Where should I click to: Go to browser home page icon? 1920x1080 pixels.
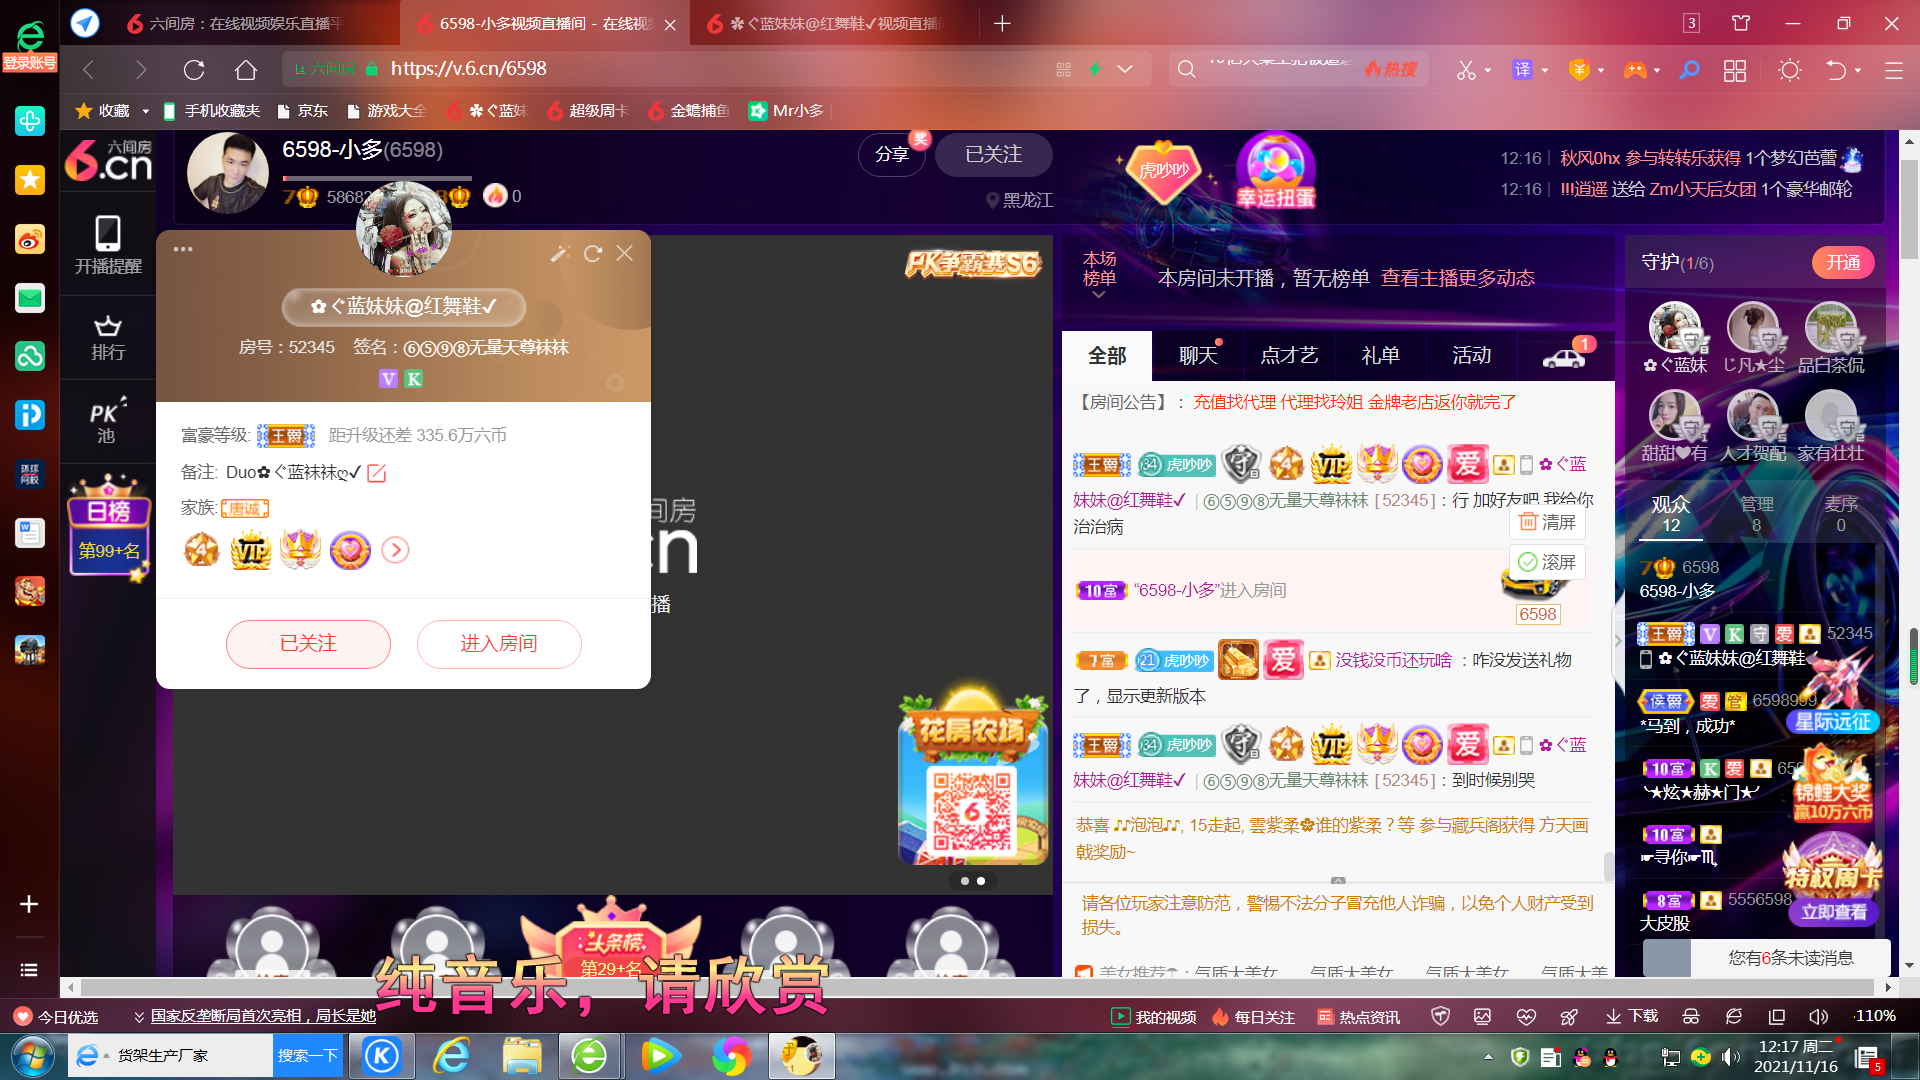click(246, 69)
